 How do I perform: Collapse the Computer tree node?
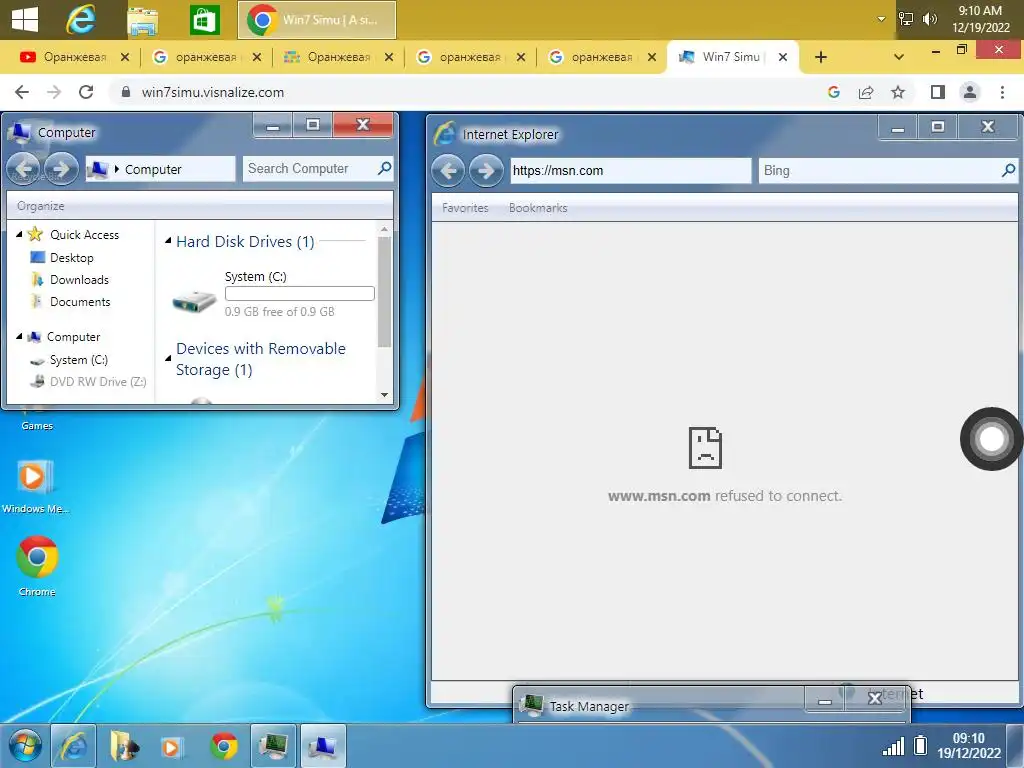[x=19, y=336]
